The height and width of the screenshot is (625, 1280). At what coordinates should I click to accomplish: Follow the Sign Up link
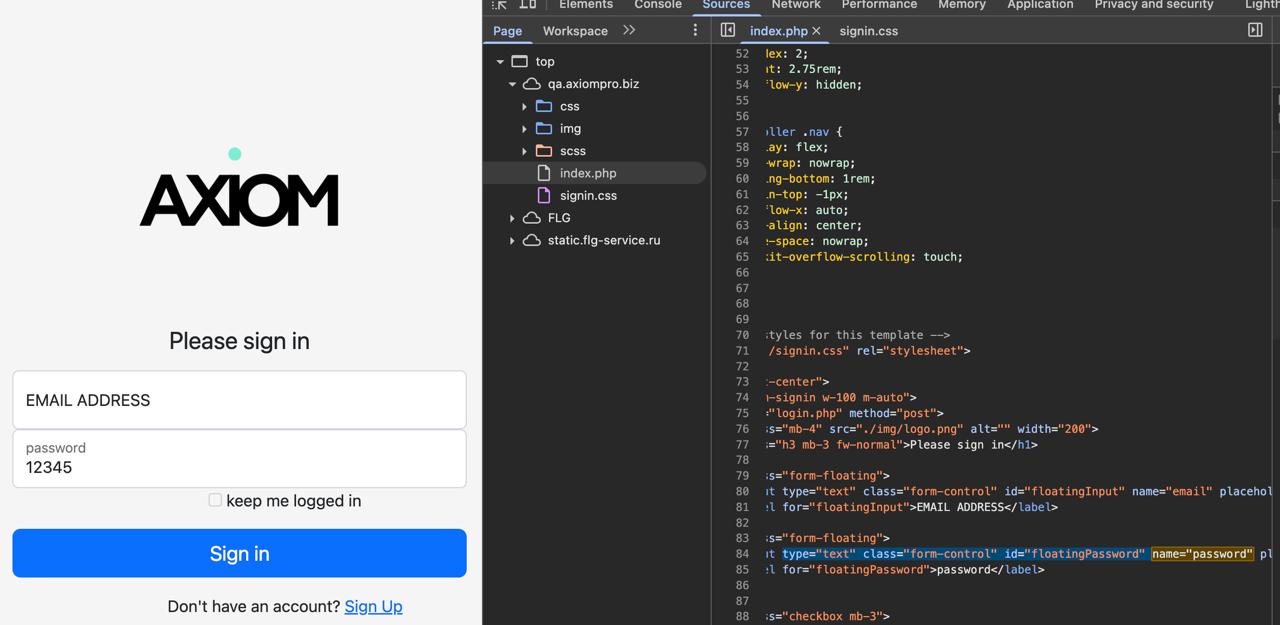[x=373, y=606]
